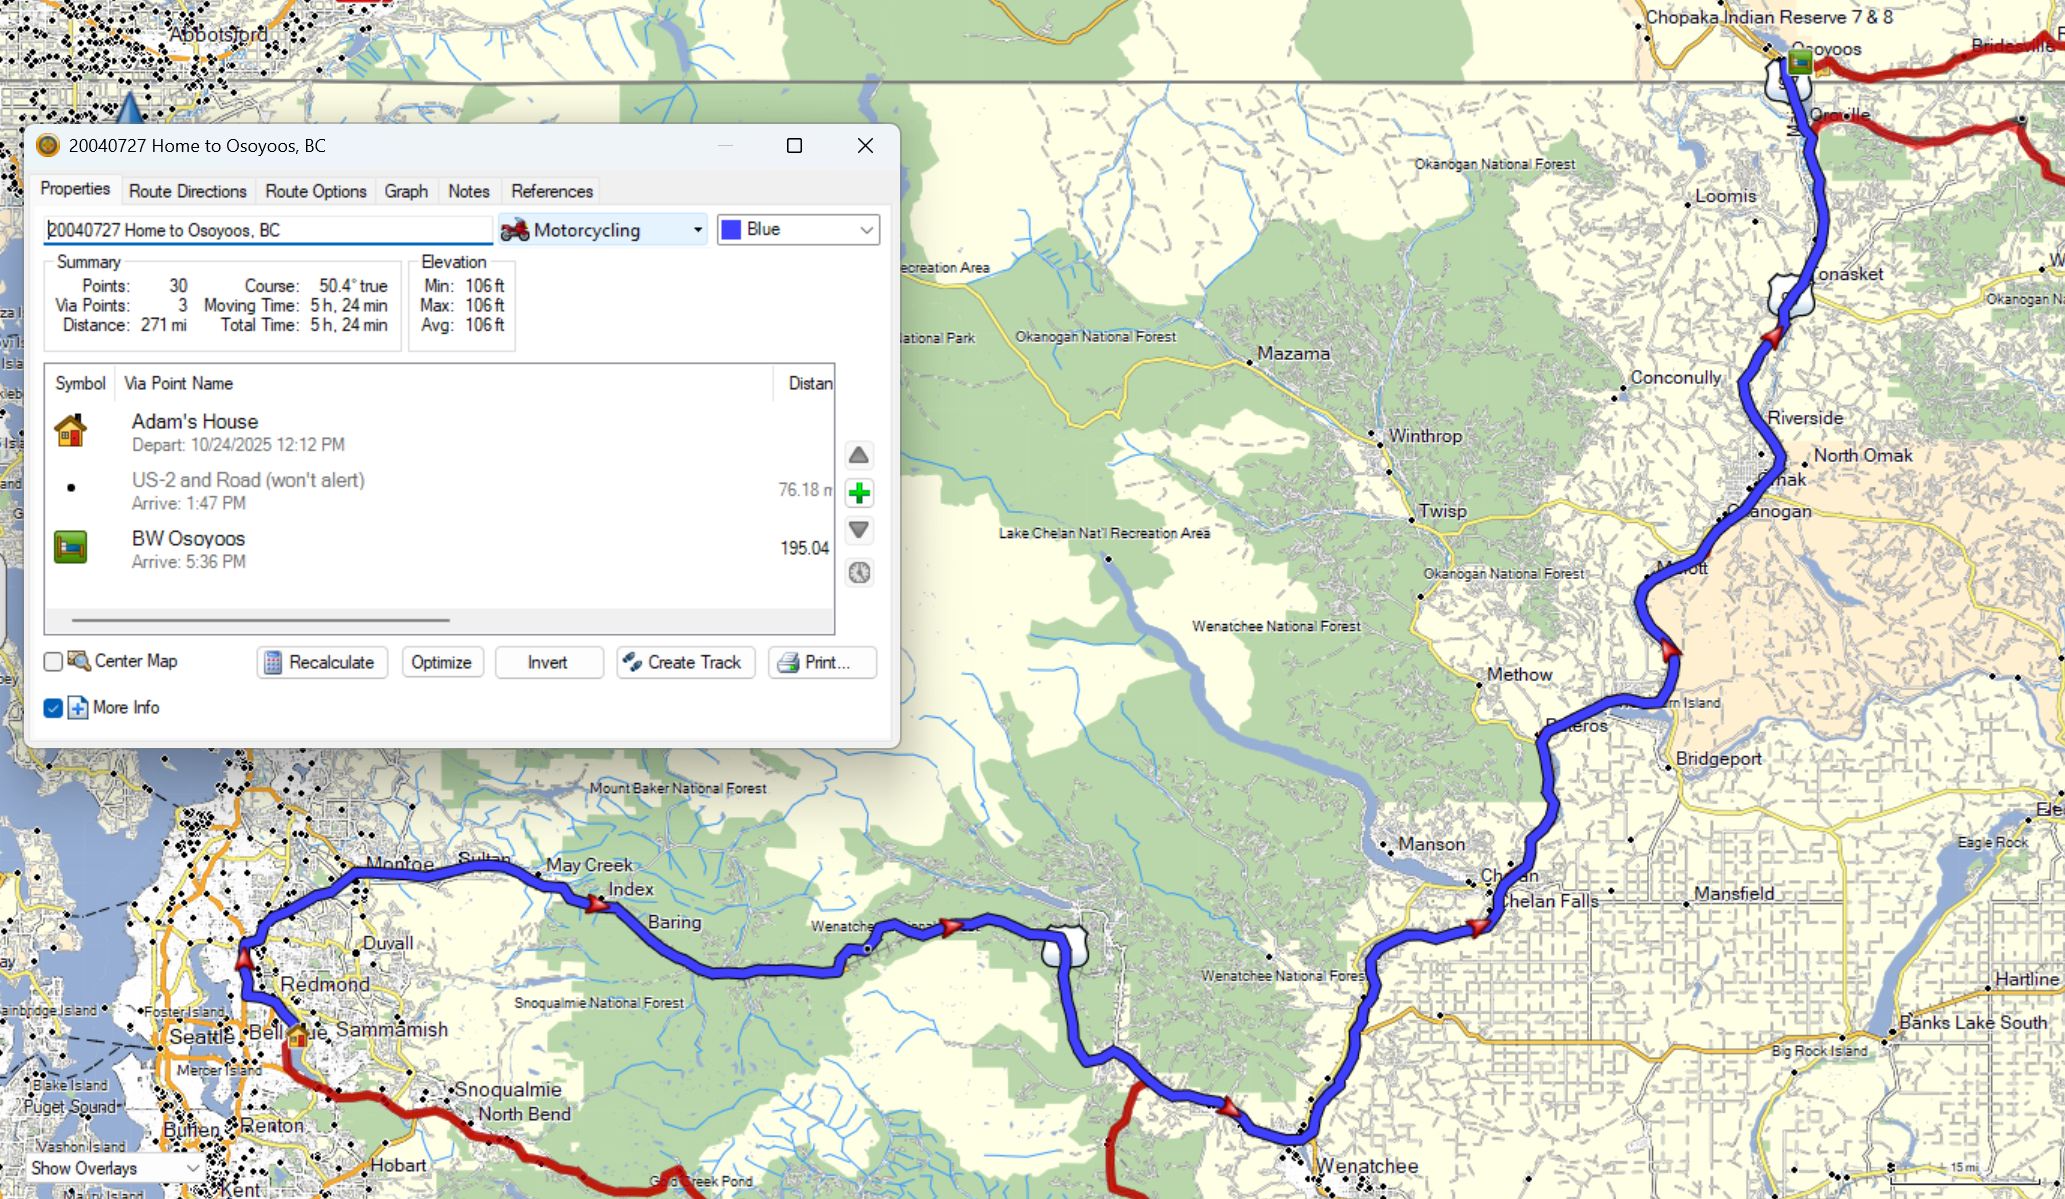
Task: Uncheck the More Info checkbox
Action: [x=54, y=708]
